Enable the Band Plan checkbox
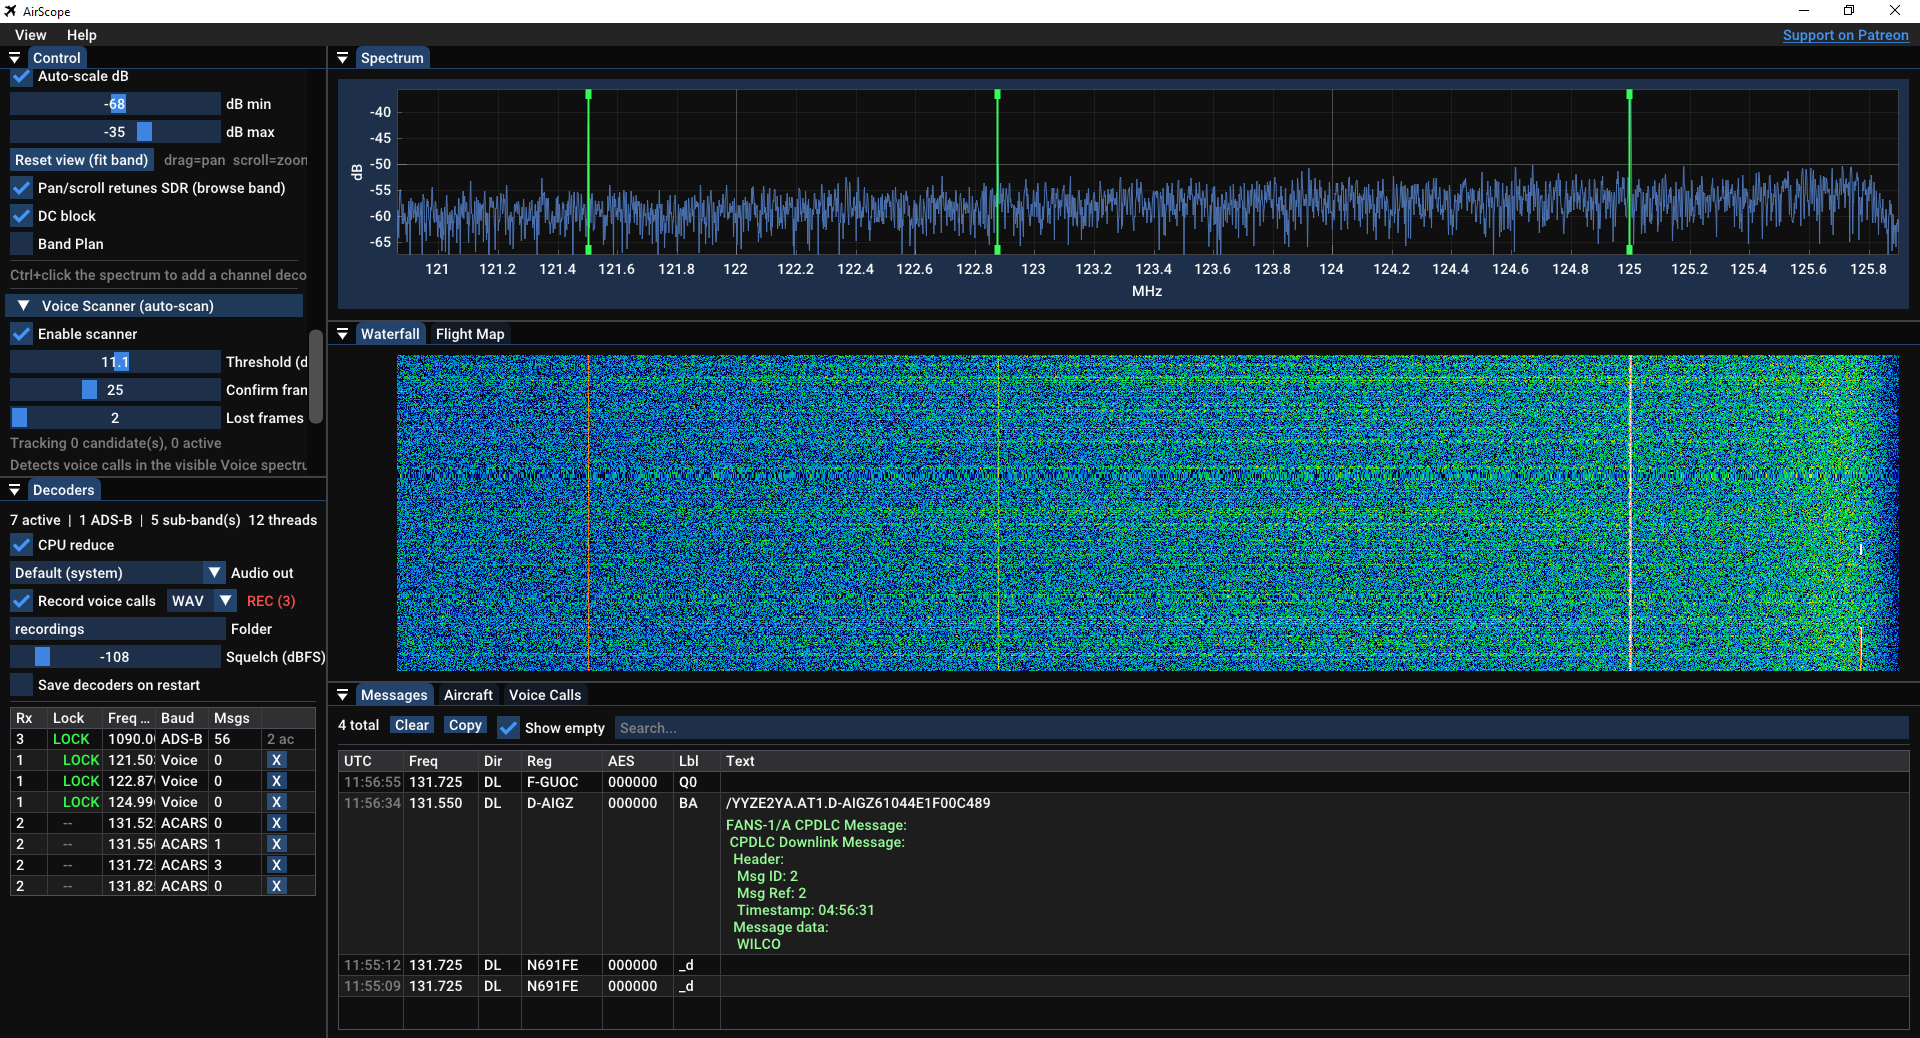 tap(21, 244)
